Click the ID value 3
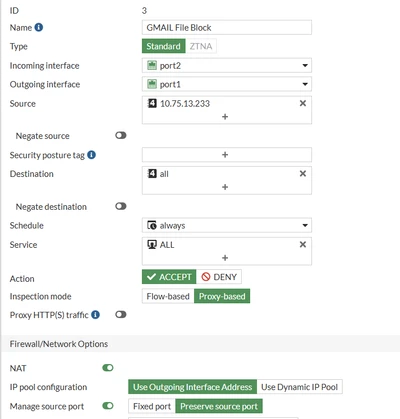The width and height of the screenshot is (400, 419). click(144, 11)
